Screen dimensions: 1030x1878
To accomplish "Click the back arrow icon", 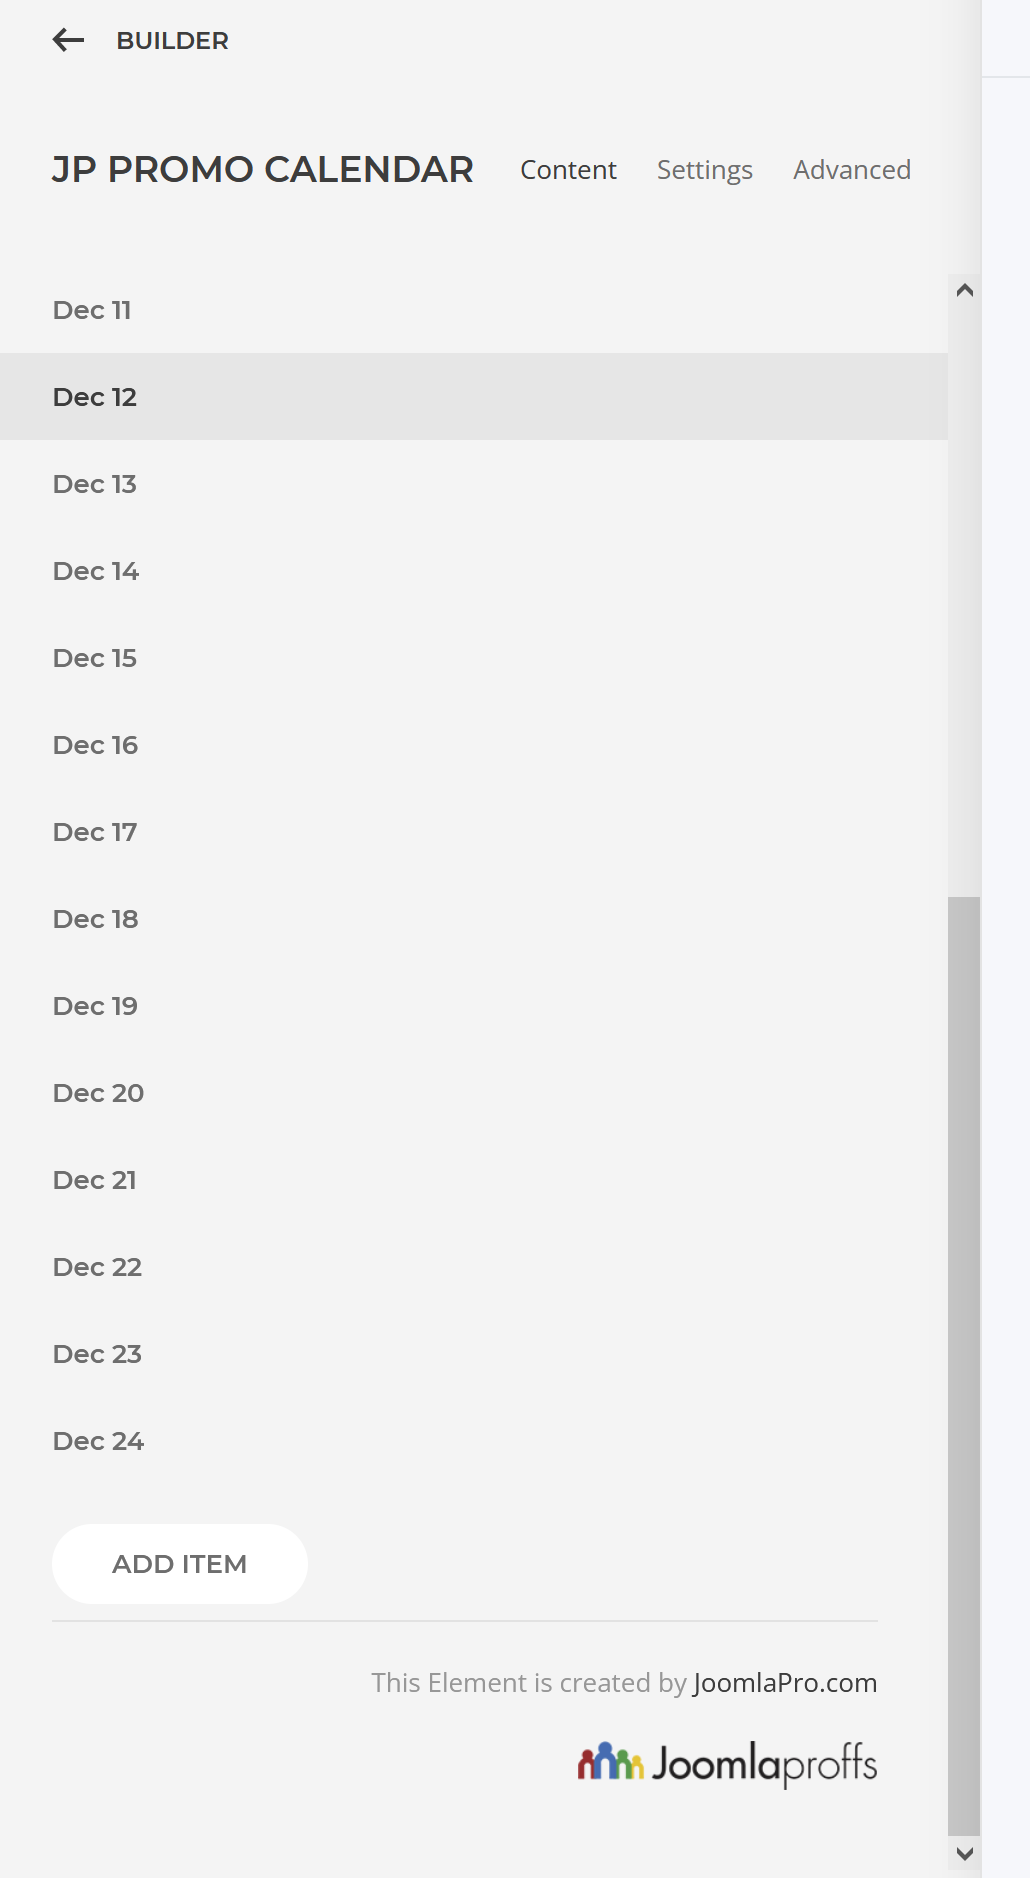I will click(68, 40).
